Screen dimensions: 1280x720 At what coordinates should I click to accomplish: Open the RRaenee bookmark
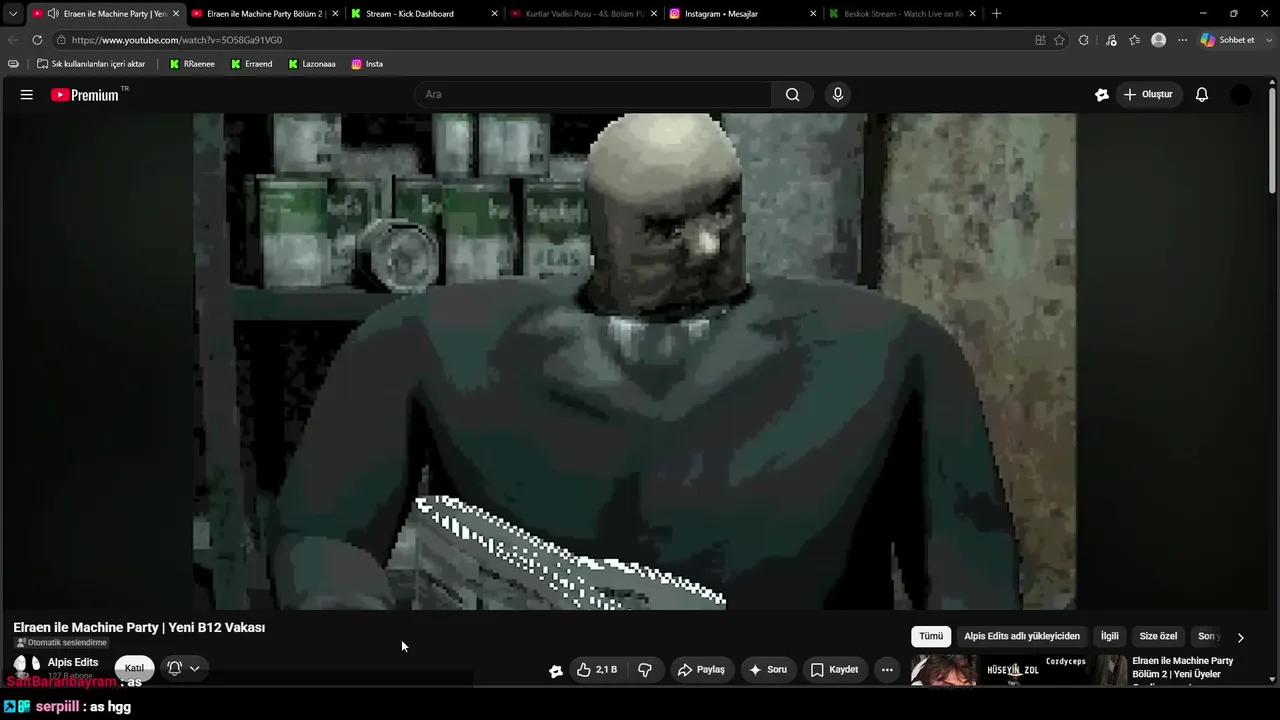point(192,64)
